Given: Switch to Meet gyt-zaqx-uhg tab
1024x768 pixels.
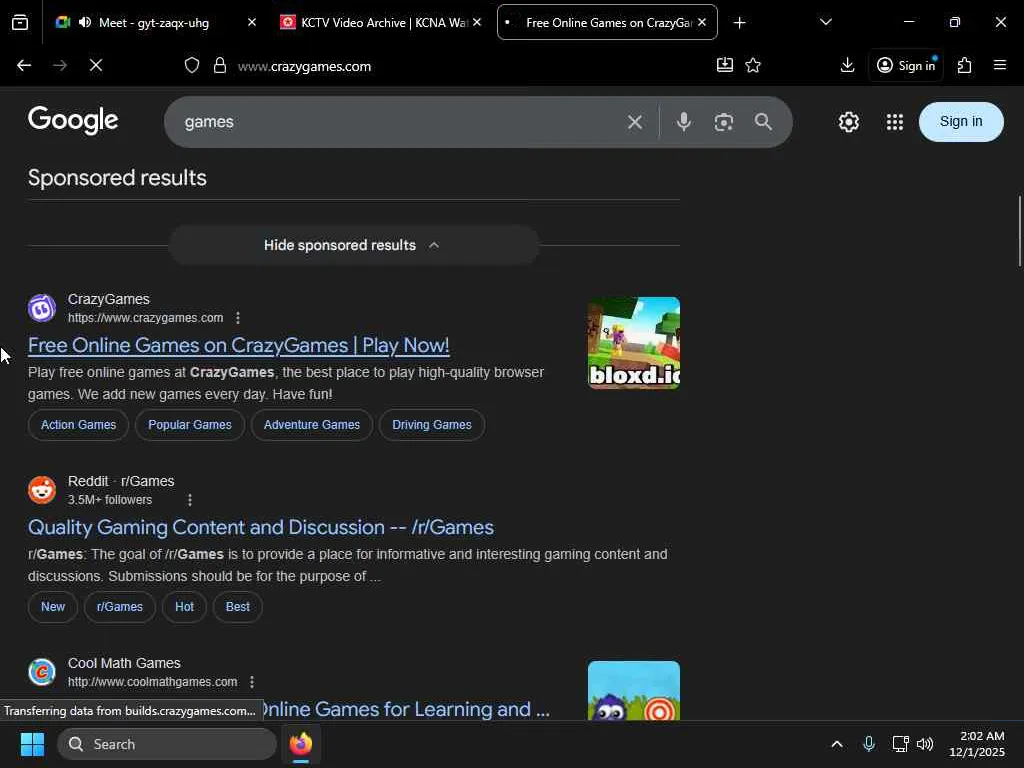Looking at the screenshot, I should click(x=154, y=23).
